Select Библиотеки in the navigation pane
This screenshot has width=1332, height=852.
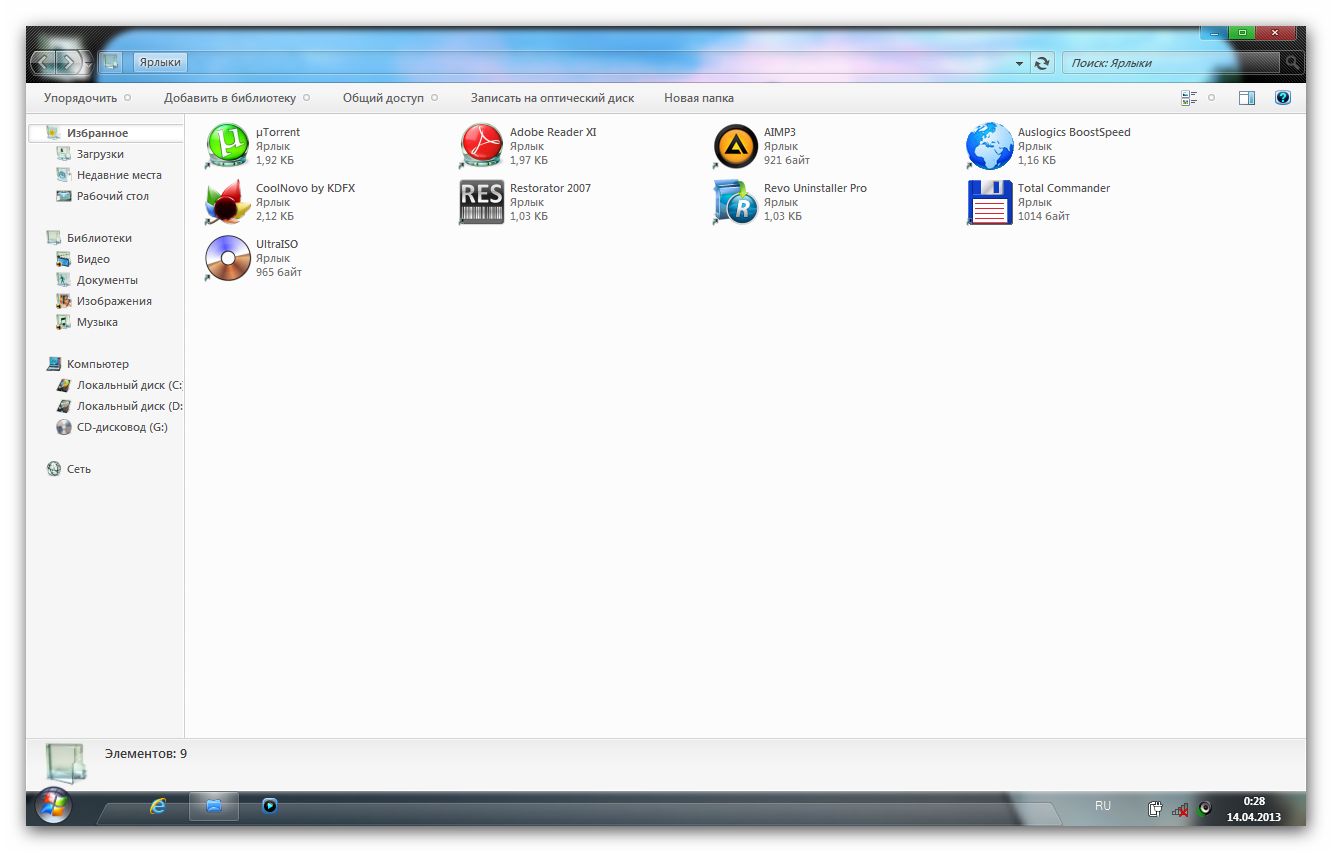(99, 238)
